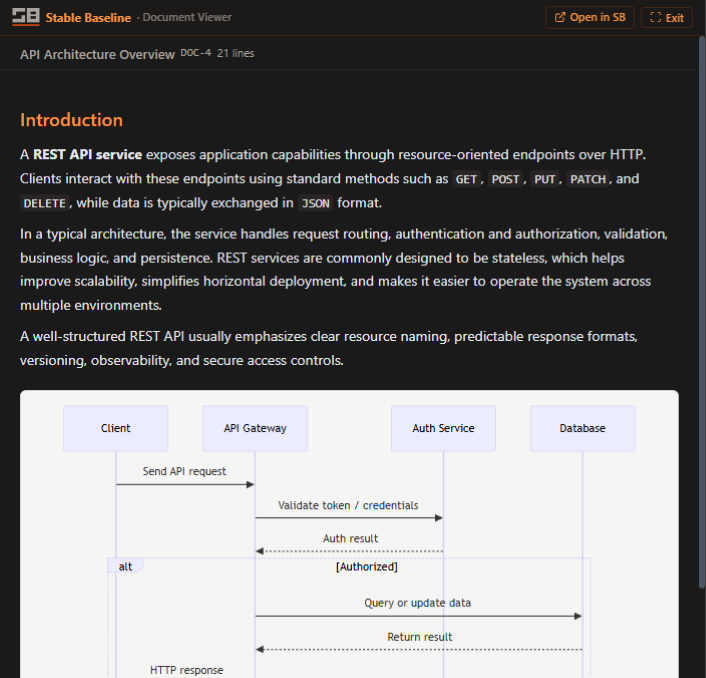Viewport: 706px width, 678px height.
Task: Exit the document viewer
Action: click(x=667, y=17)
